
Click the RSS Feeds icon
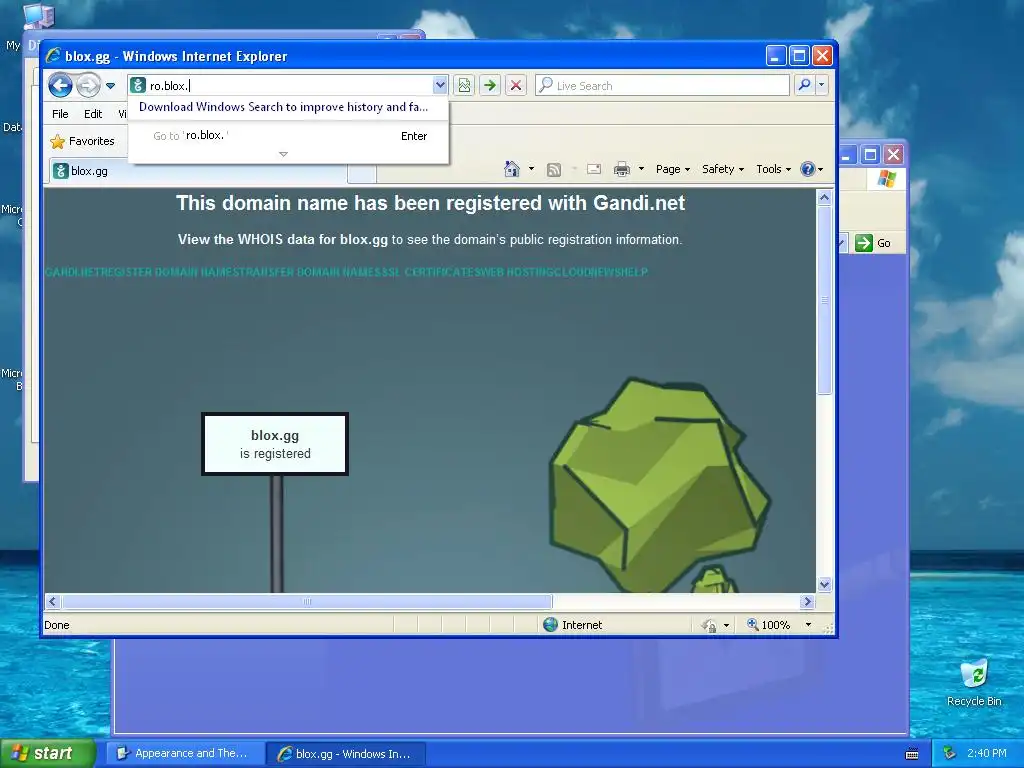point(554,170)
